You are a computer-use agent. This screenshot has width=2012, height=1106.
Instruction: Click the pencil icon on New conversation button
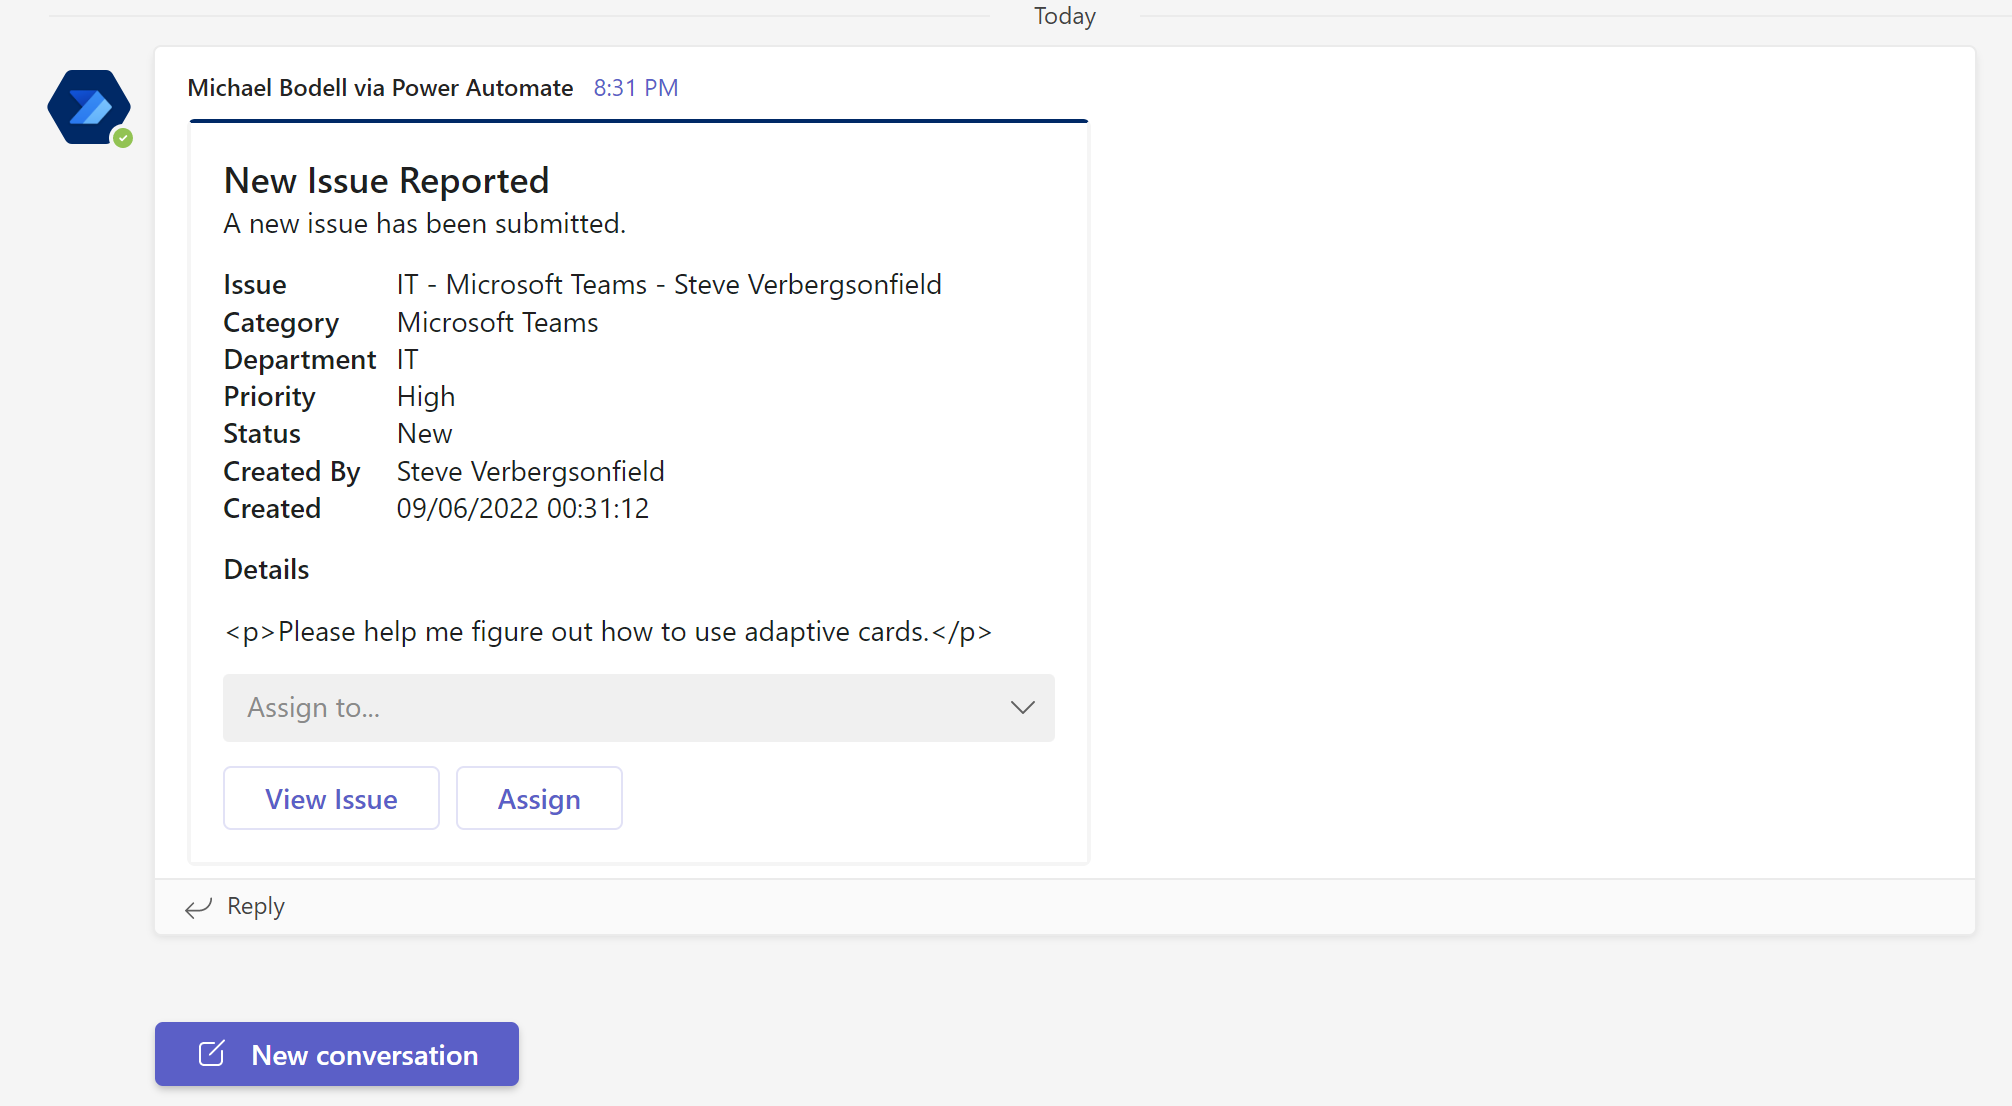(x=211, y=1053)
